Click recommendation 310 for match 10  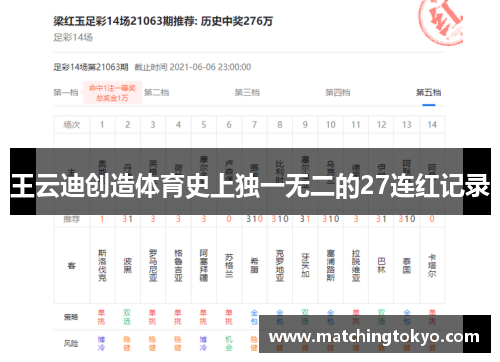(x=330, y=219)
